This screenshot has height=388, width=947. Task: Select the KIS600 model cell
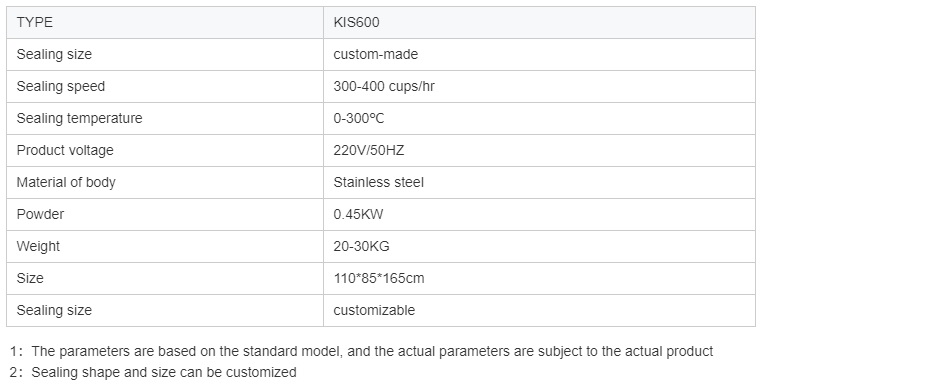(539, 22)
